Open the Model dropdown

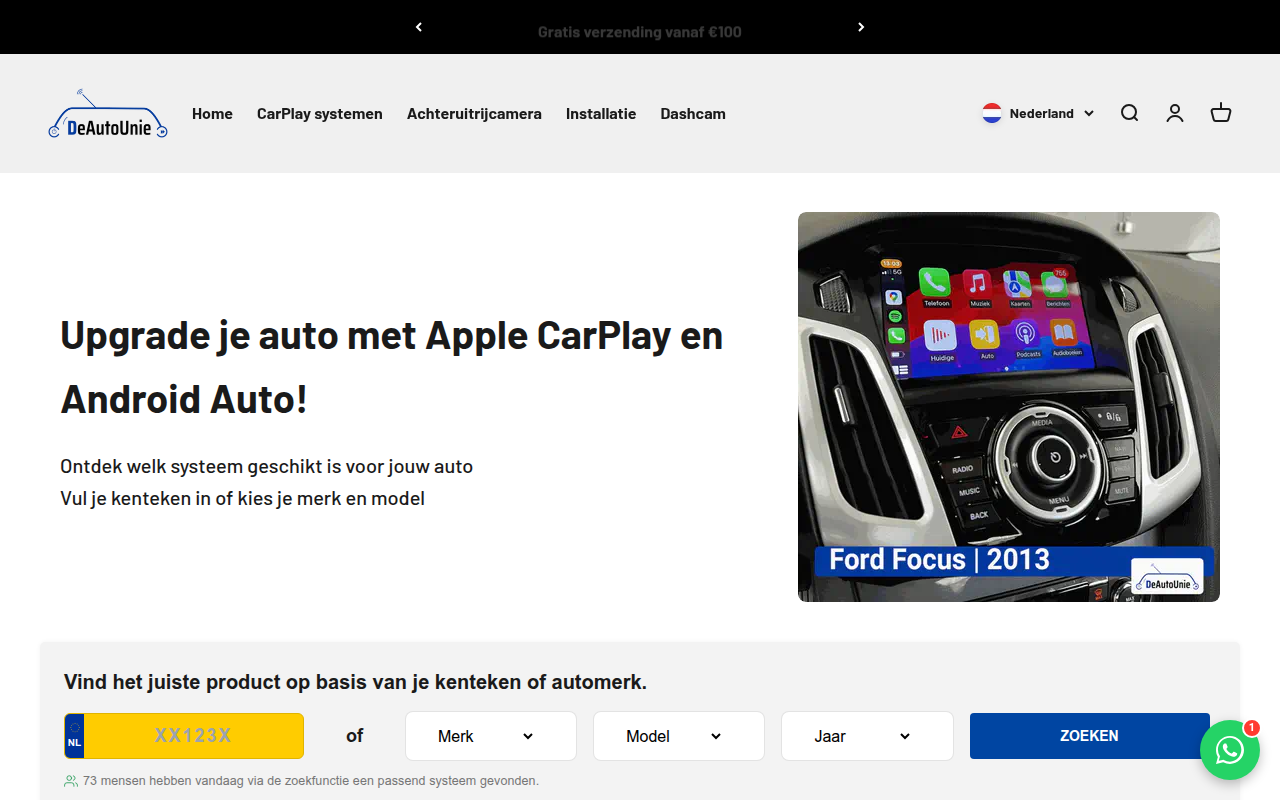(679, 736)
